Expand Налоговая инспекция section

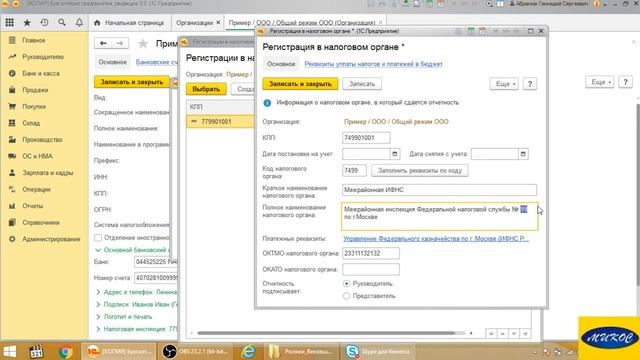click(x=98, y=329)
